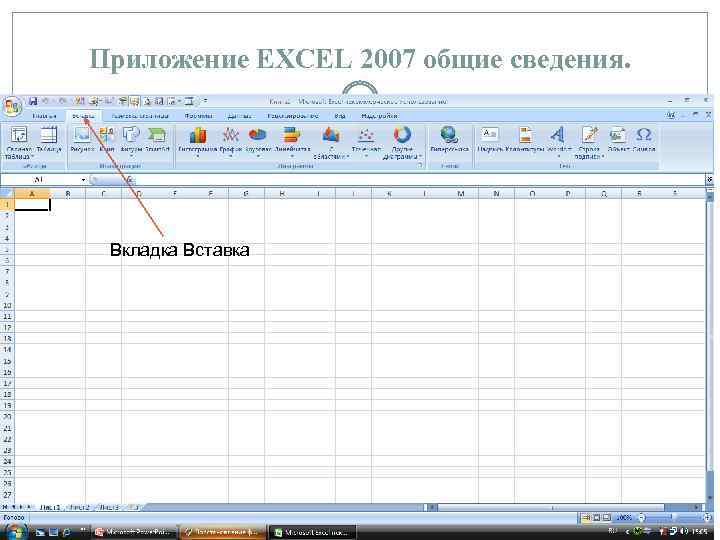Switch to Page Layout view in status bar
This screenshot has width=720, height=540.
(596, 518)
